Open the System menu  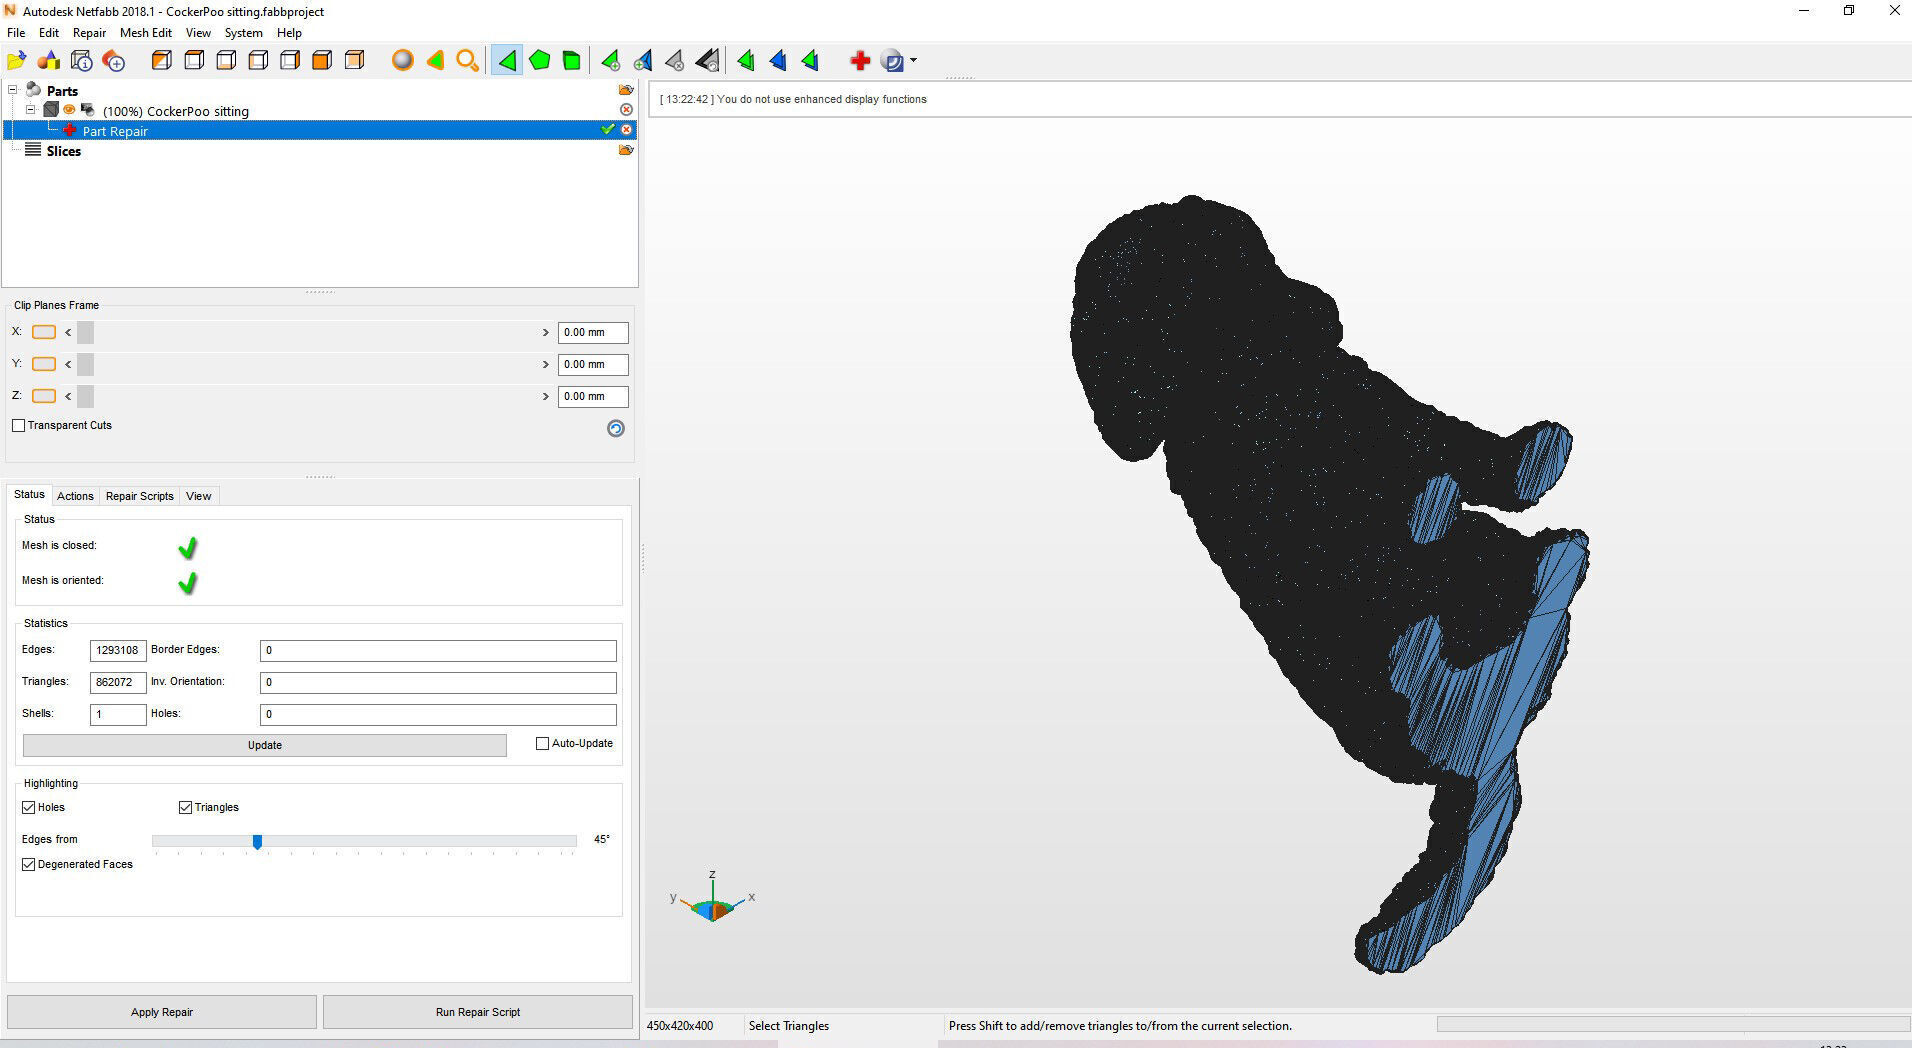coord(243,33)
